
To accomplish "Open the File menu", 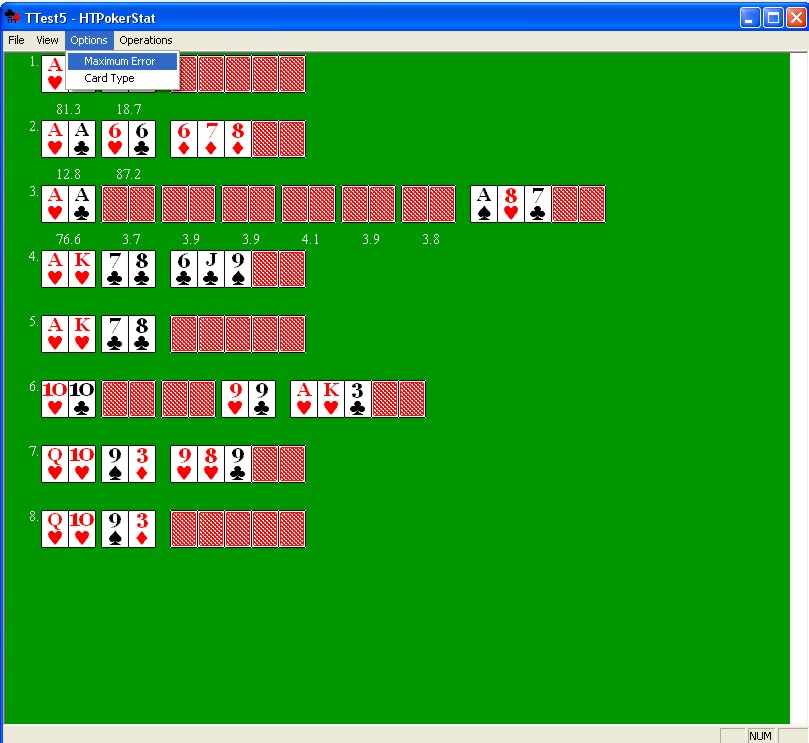I will click(x=16, y=40).
